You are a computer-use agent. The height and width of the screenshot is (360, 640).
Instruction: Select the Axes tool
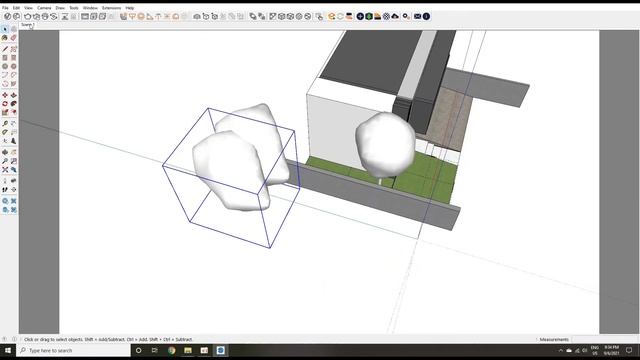point(5,141)
